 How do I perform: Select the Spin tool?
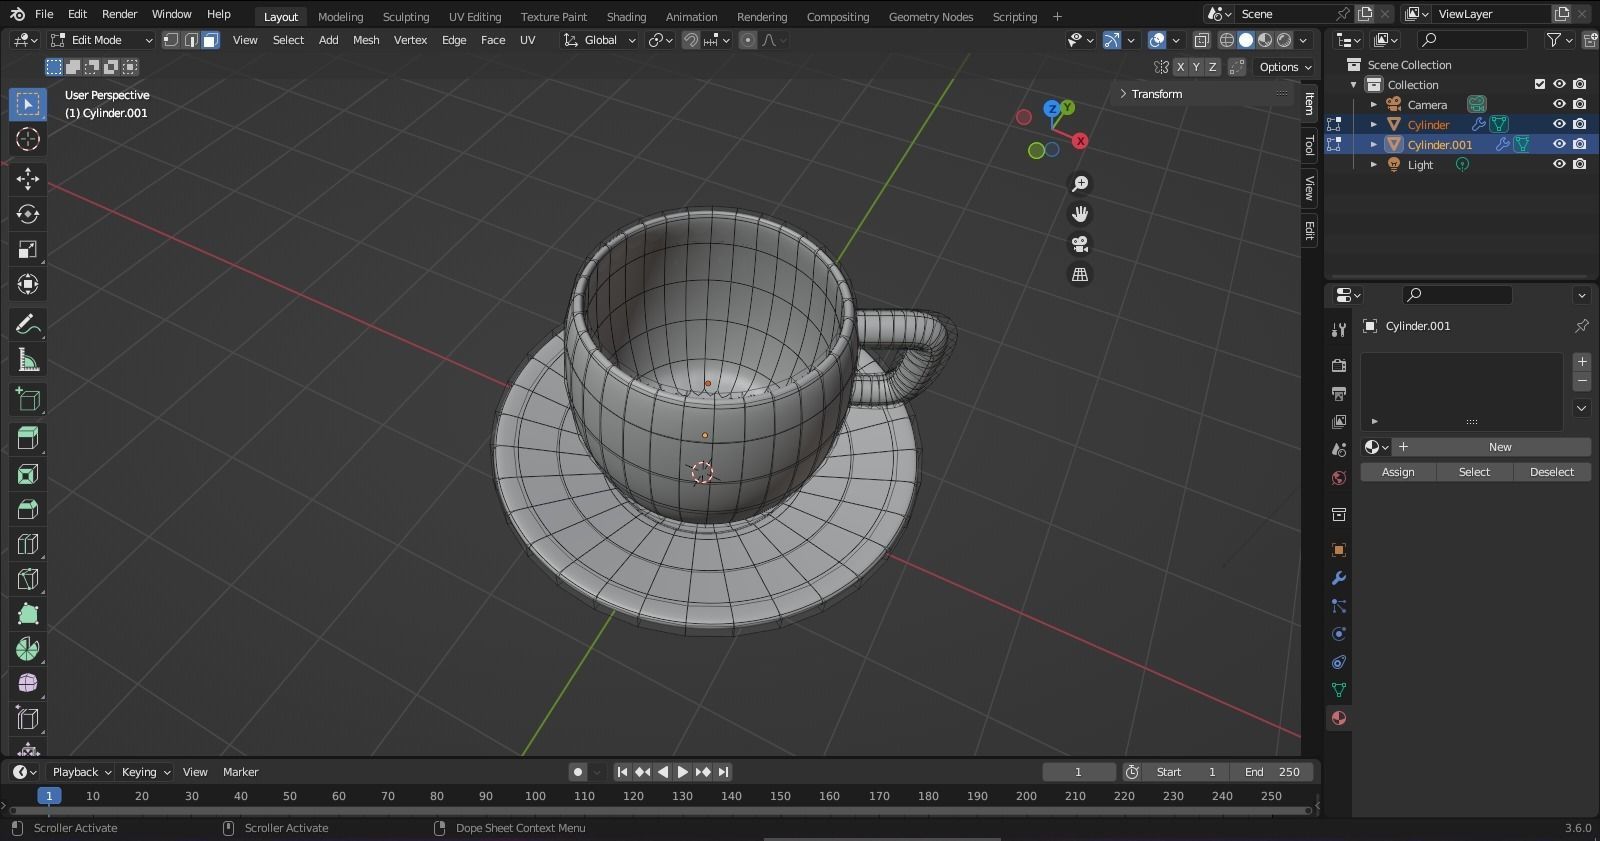point(28,649)
